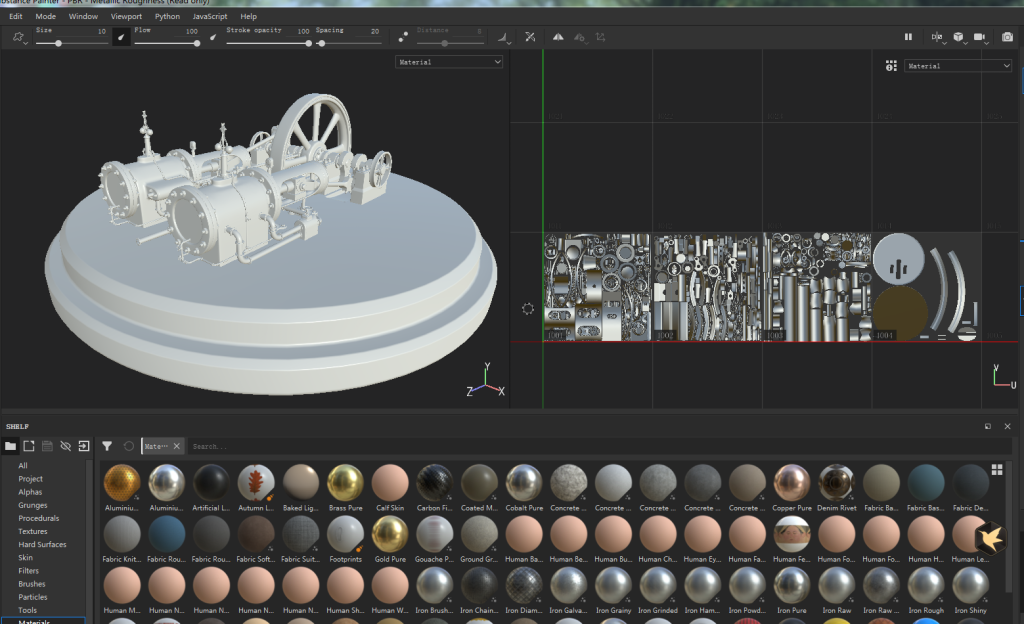Select the Particles shelf category
Screen dimensions: 1024x624
(x=33, y=597)
